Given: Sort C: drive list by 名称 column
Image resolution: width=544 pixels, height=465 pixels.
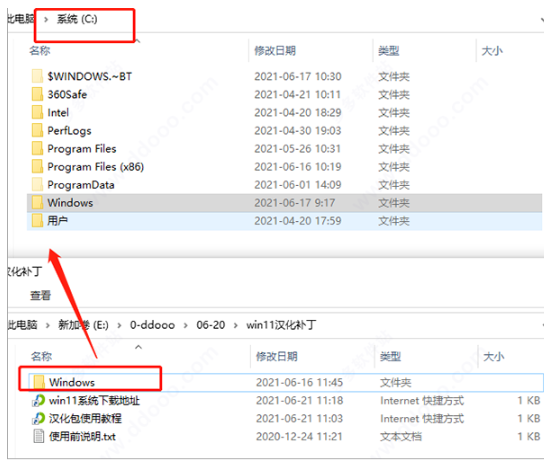Looking at the screenshot, I should click(x=40, y=51).
